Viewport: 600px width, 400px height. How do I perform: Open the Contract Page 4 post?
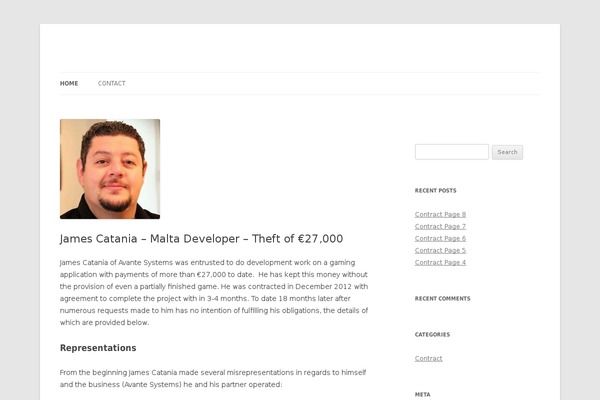point(440,263)
